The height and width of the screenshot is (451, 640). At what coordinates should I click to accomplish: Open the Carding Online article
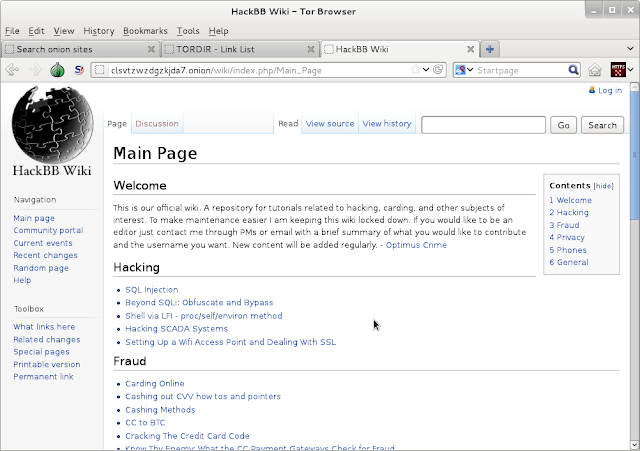[x=155, y=384]
